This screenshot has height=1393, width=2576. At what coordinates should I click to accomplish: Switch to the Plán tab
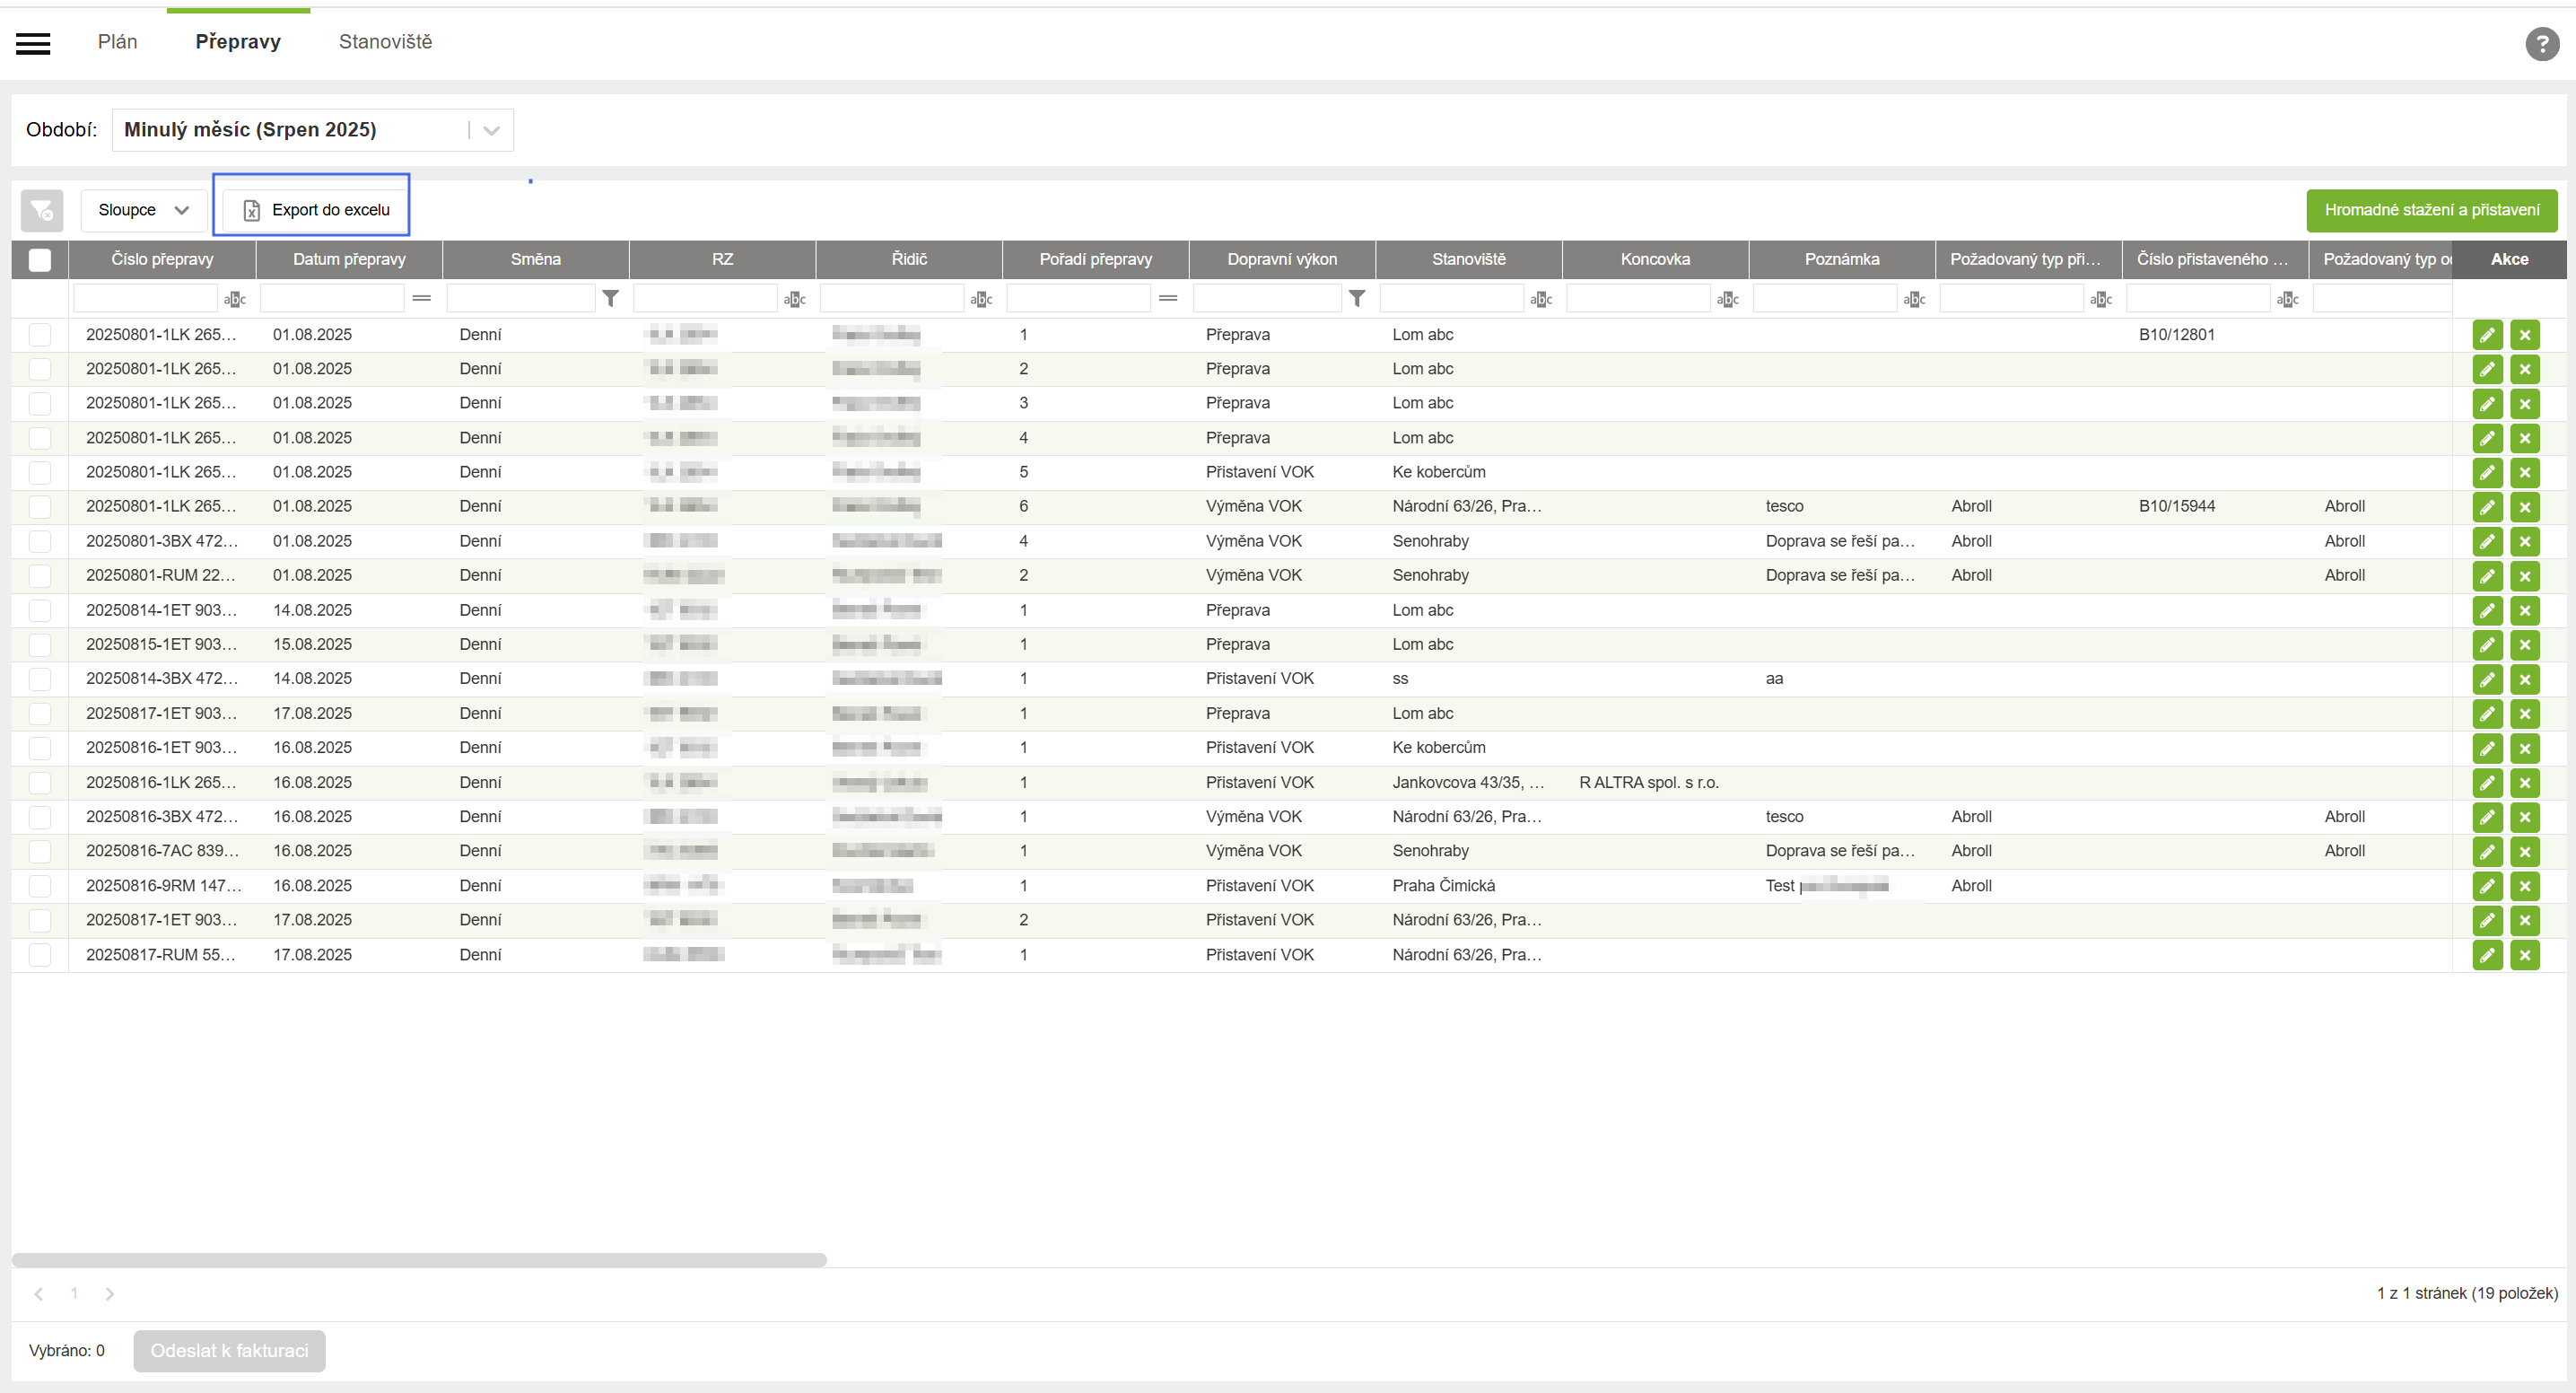[x=117, y=42]
